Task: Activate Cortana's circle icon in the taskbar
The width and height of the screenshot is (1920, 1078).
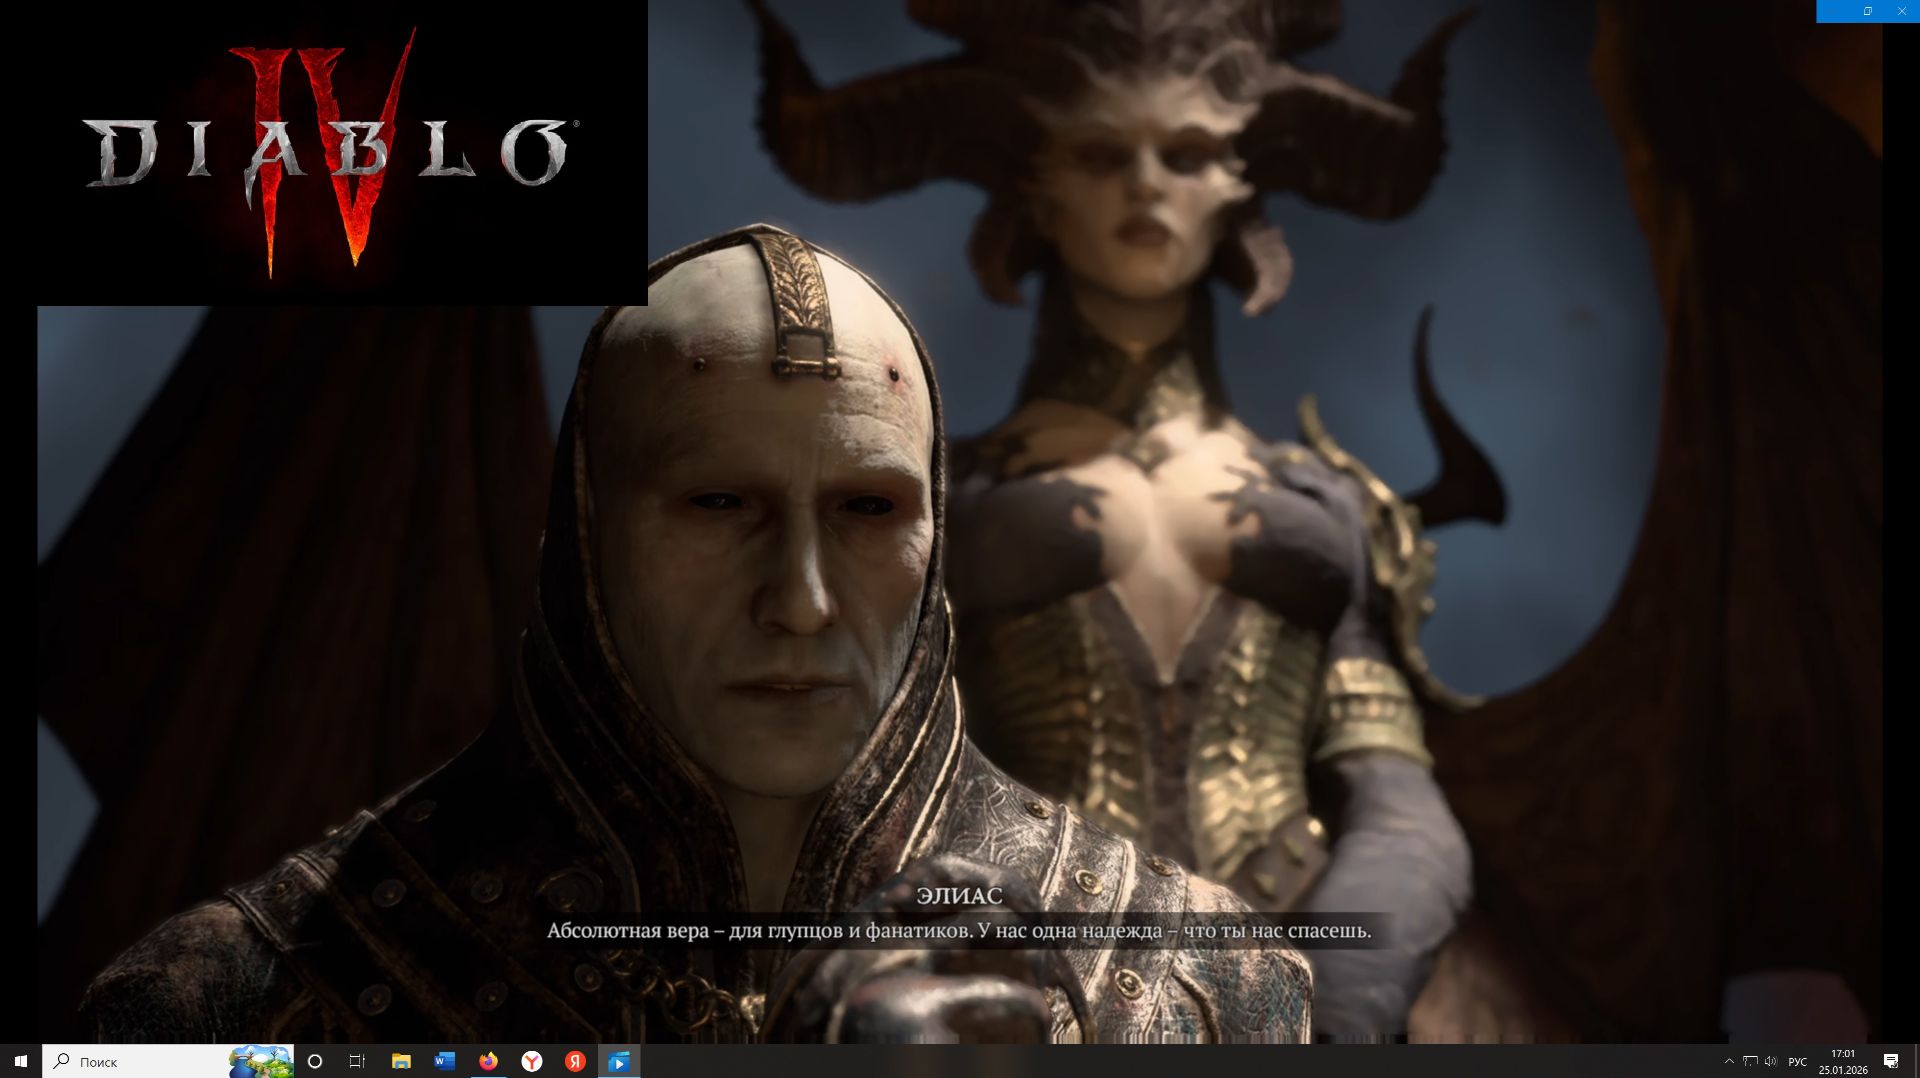Action: [x=315, y=1062]
